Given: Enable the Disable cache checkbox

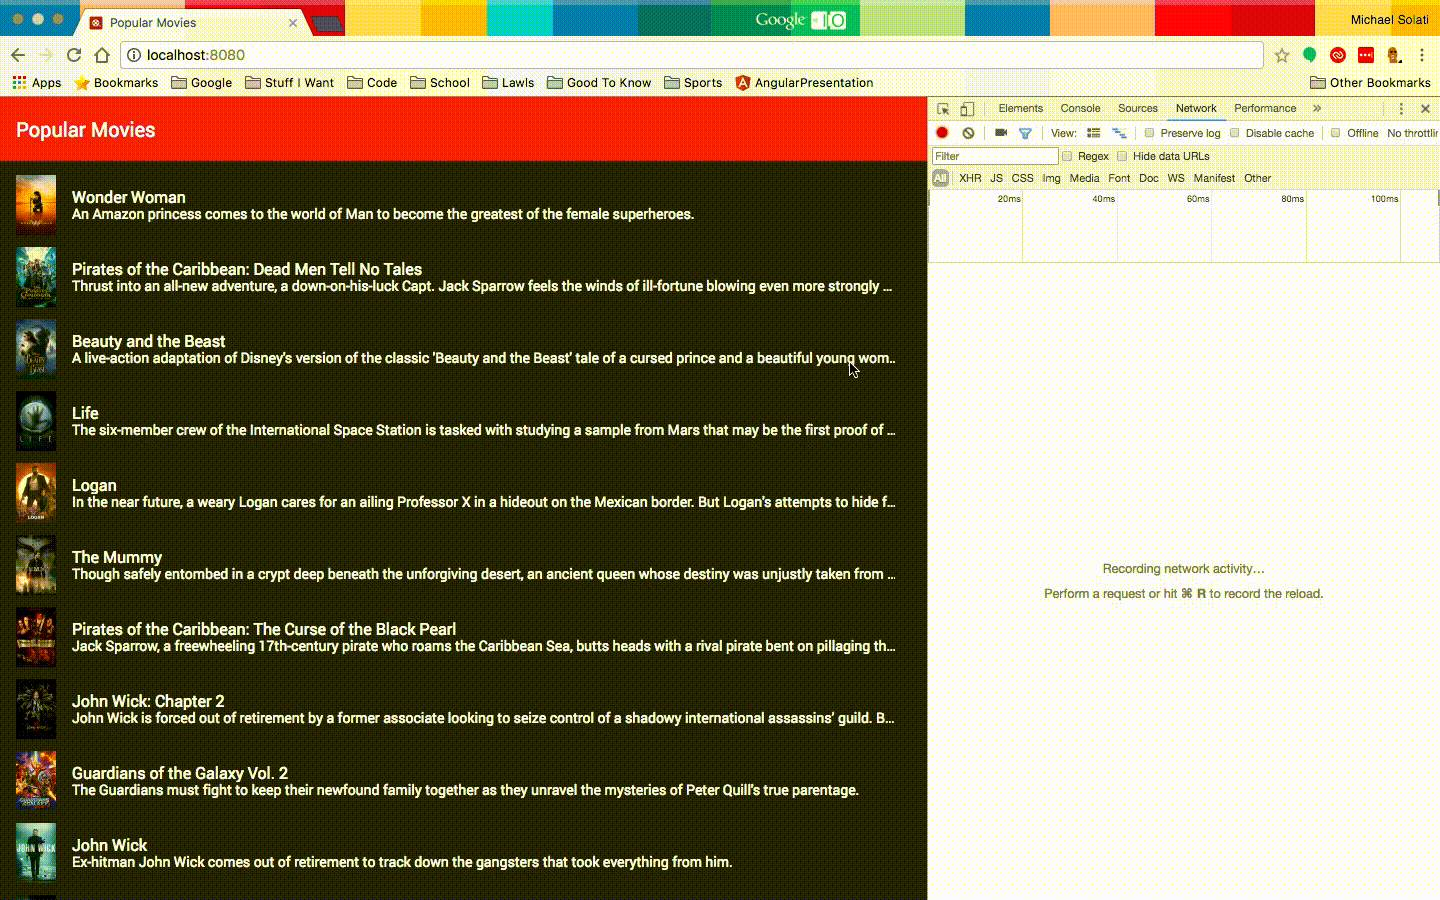Looking at the screenshot, I should [1235, 133].
